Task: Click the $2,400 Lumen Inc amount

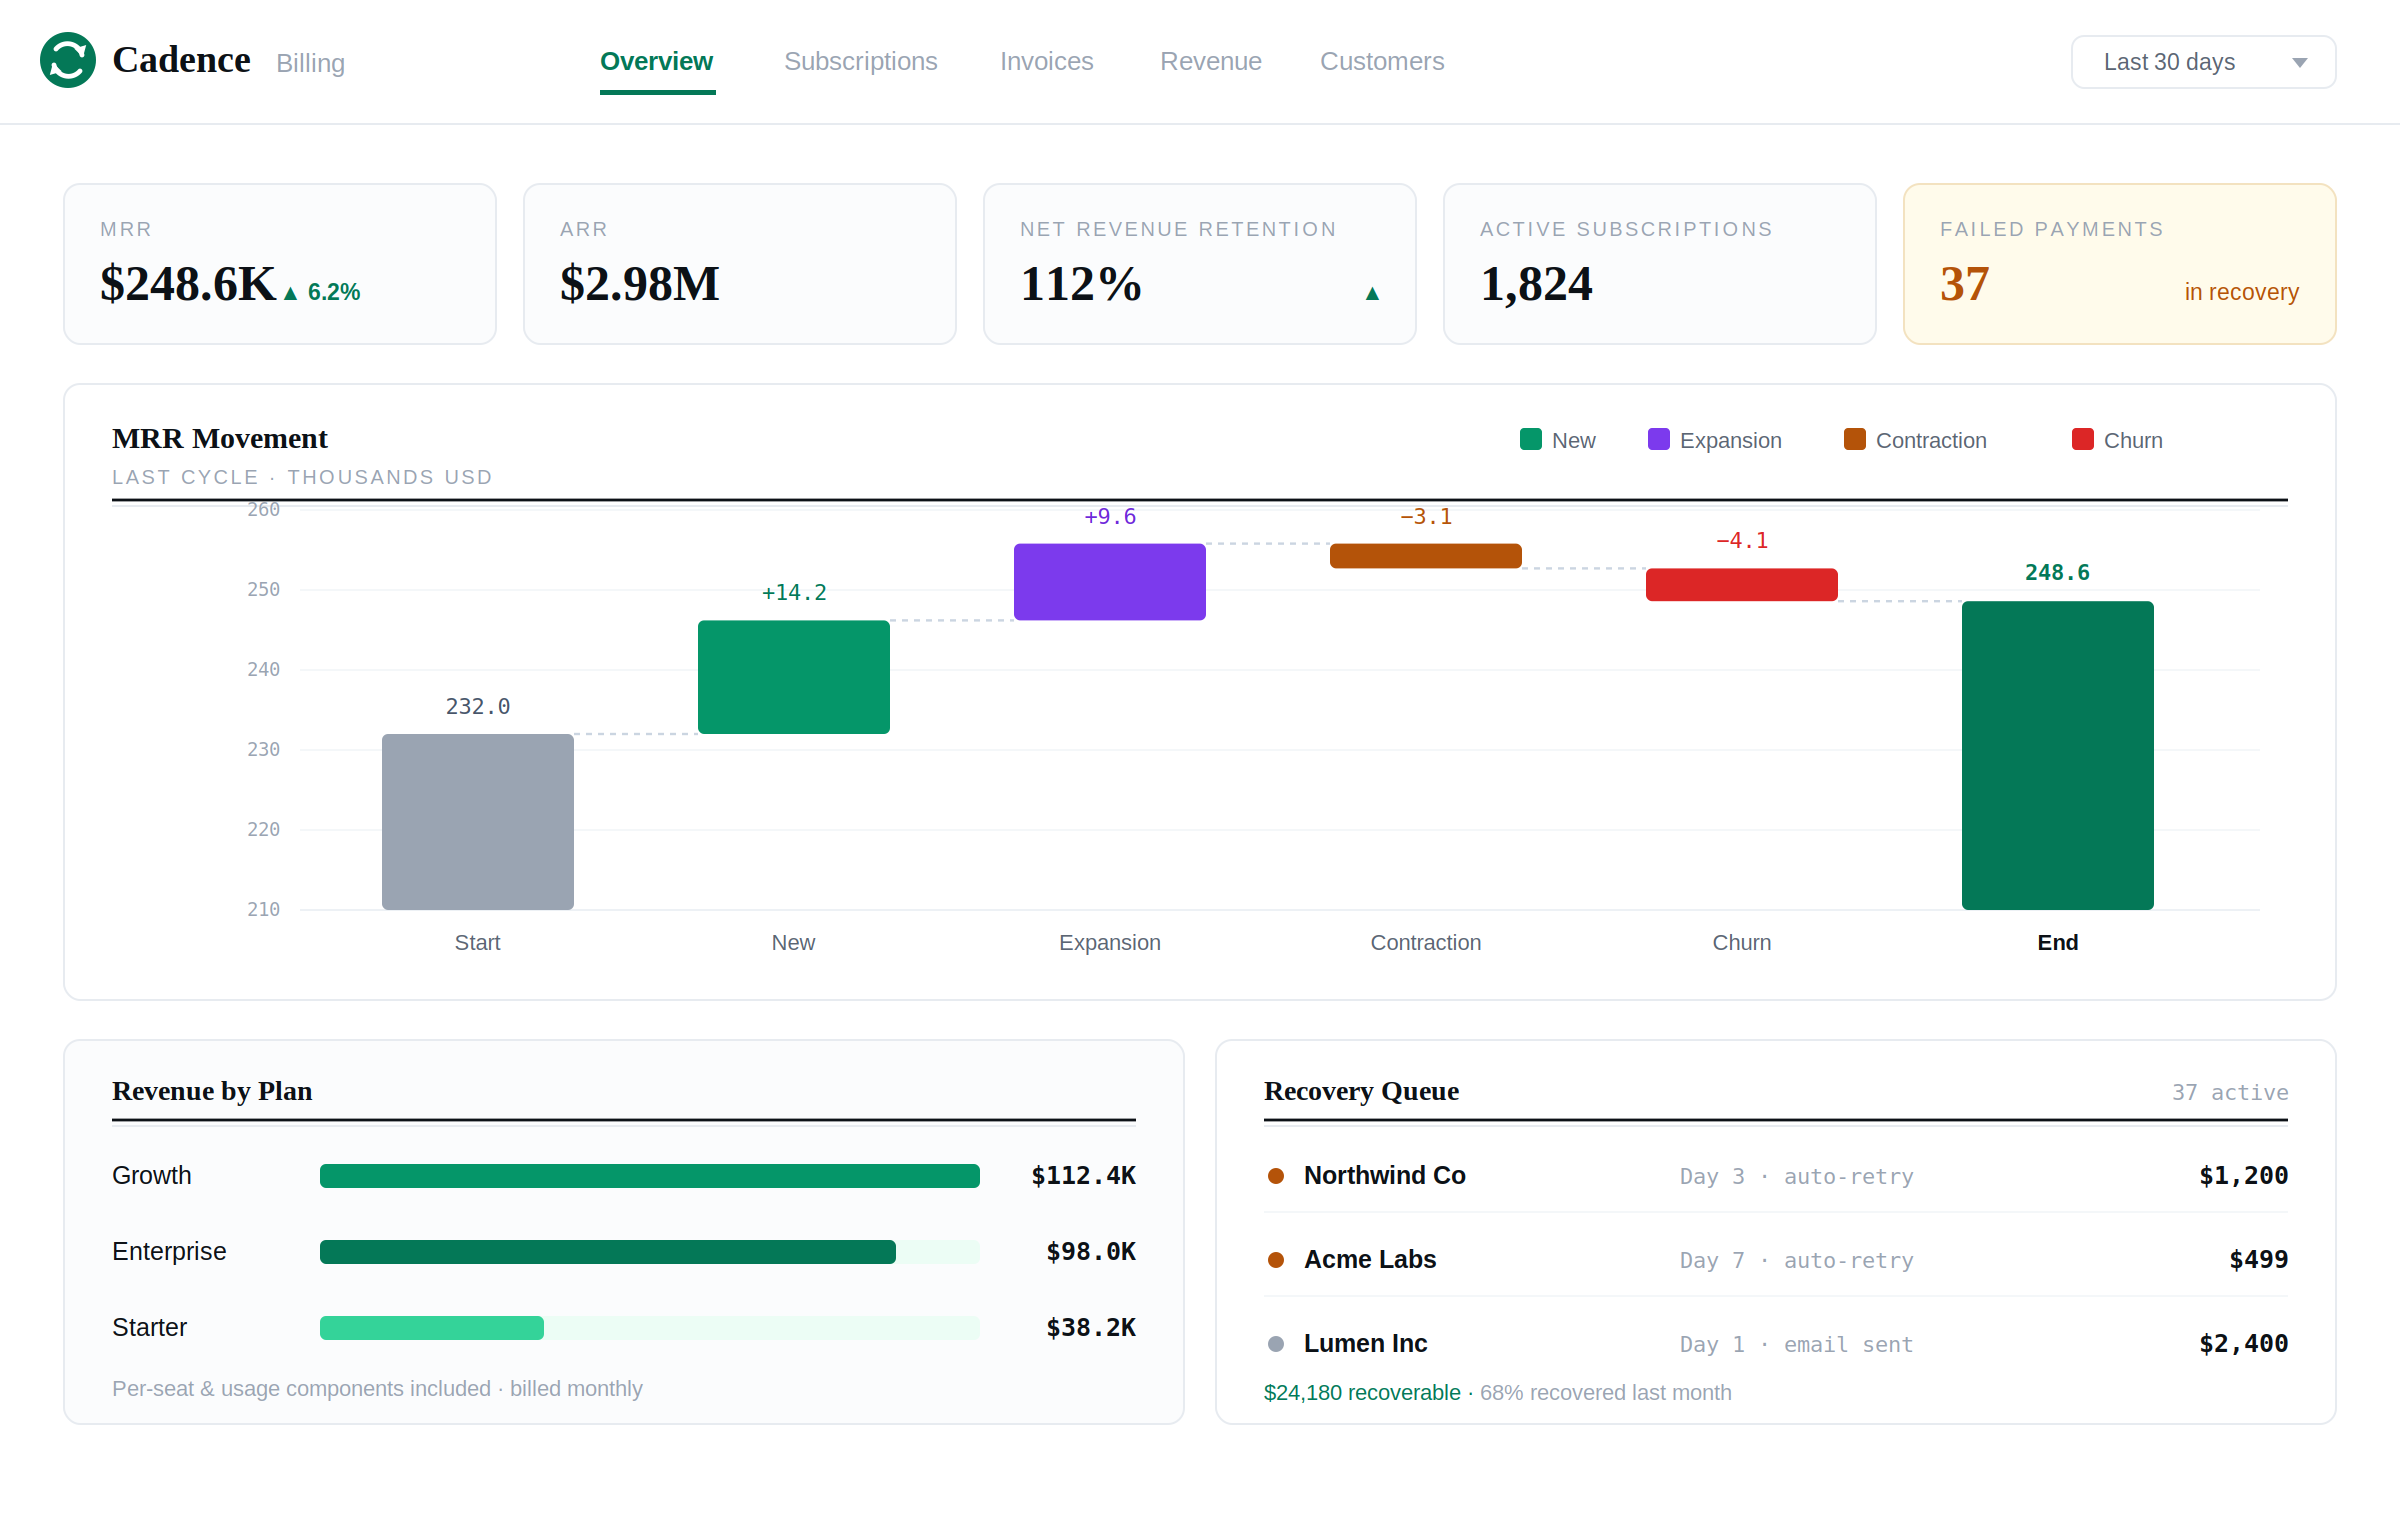Action: pyautogui.click(x=2243, y=1344)
